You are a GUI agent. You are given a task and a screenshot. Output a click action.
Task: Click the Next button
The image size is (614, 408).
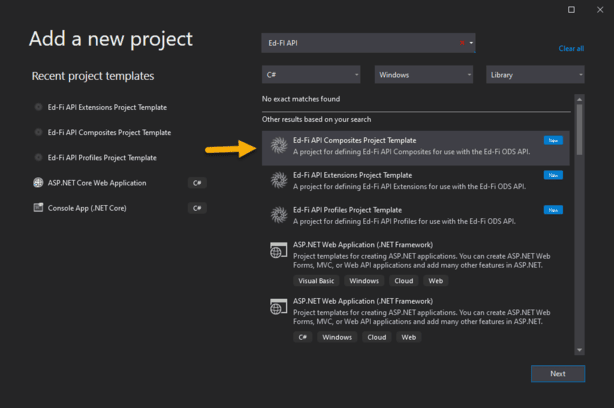[558, 374]
